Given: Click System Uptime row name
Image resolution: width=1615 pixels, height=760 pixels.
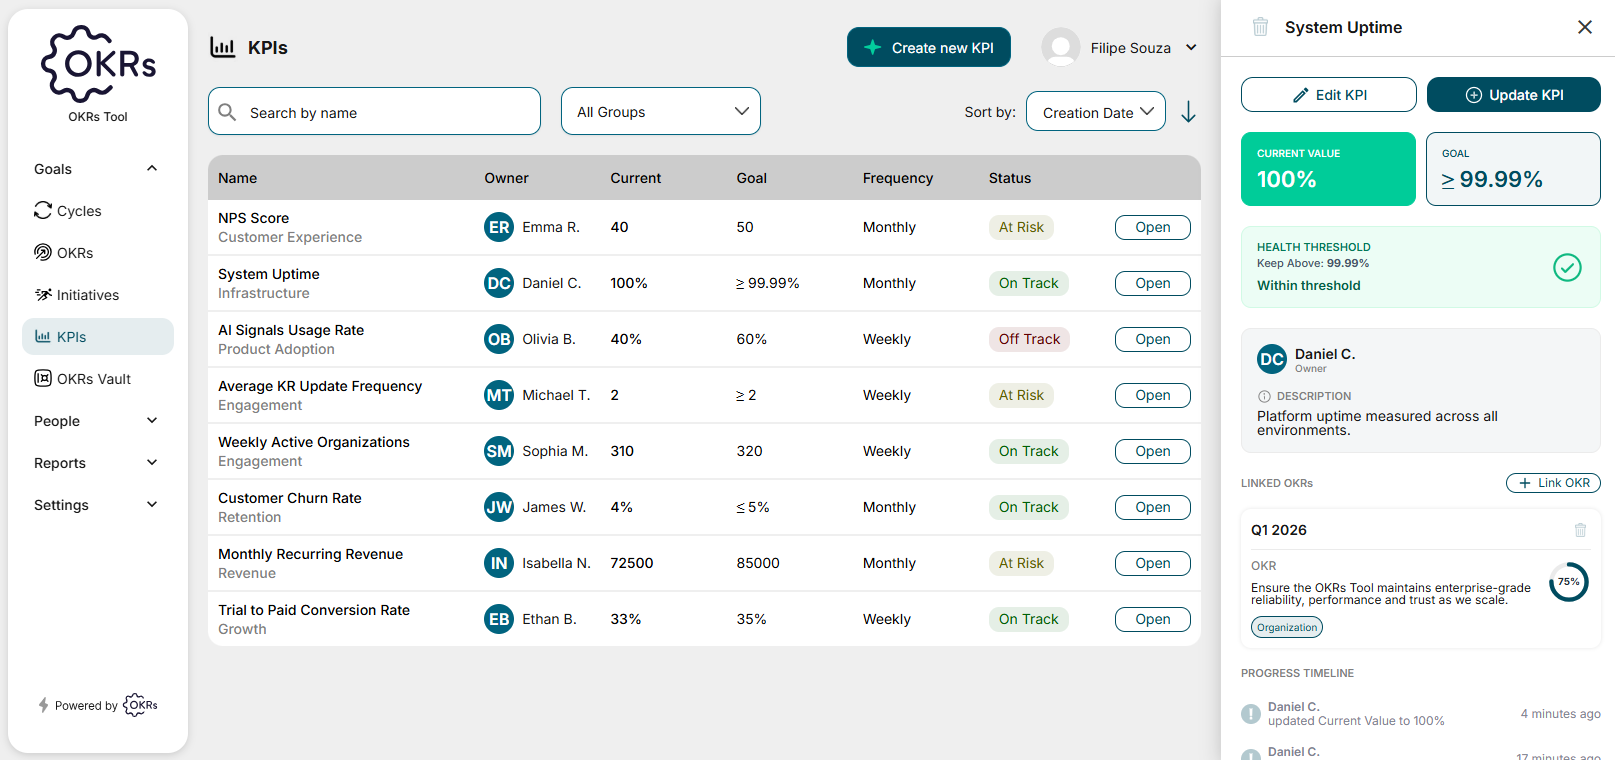Looking at the screenshot, I should coord(269,274).
